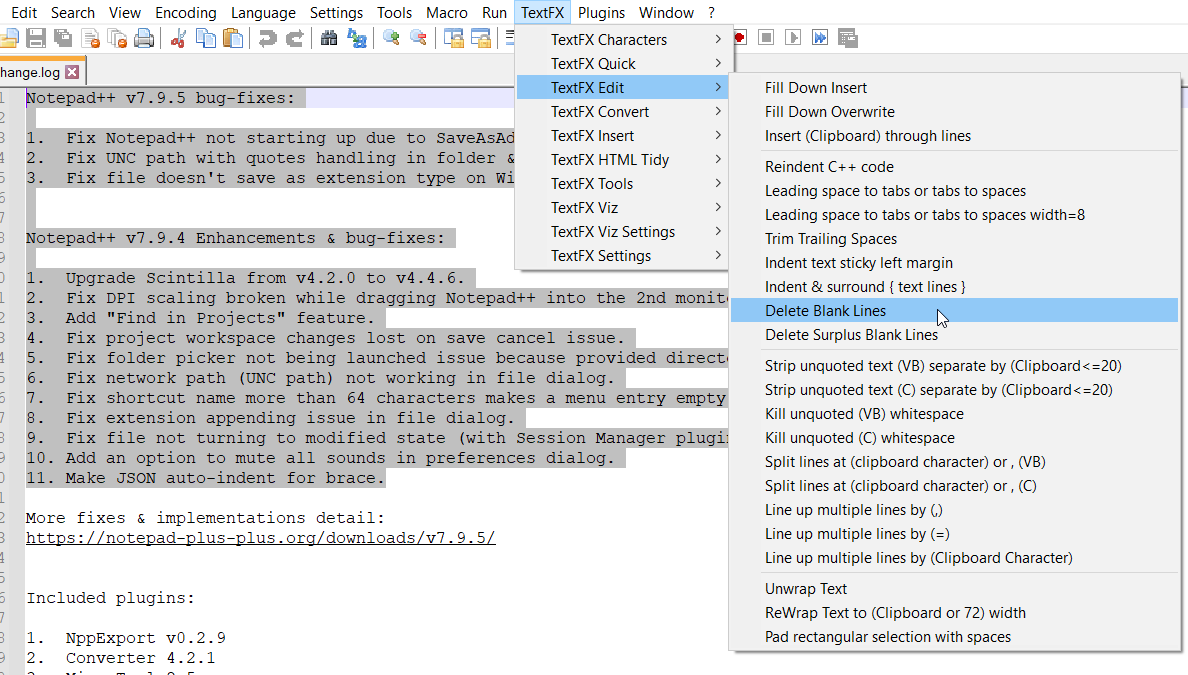This screenshot has width=1188, height=675.
Task: Choose Line up multiple lines by (=)
Action: (x=955, y=534)
